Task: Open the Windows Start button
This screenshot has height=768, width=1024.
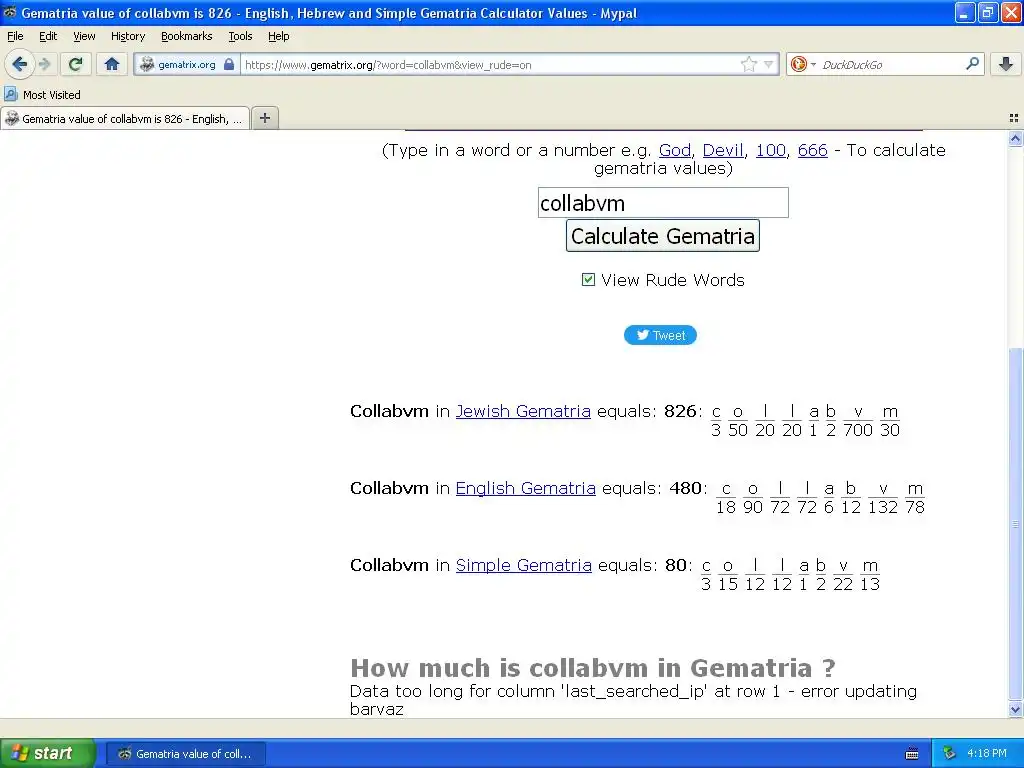Action: (x=47, y=753)
